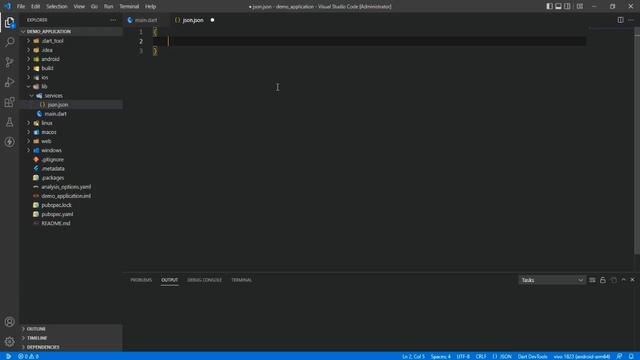Click the VS Code logo icon
640x360 pixels.
point(8,6)
